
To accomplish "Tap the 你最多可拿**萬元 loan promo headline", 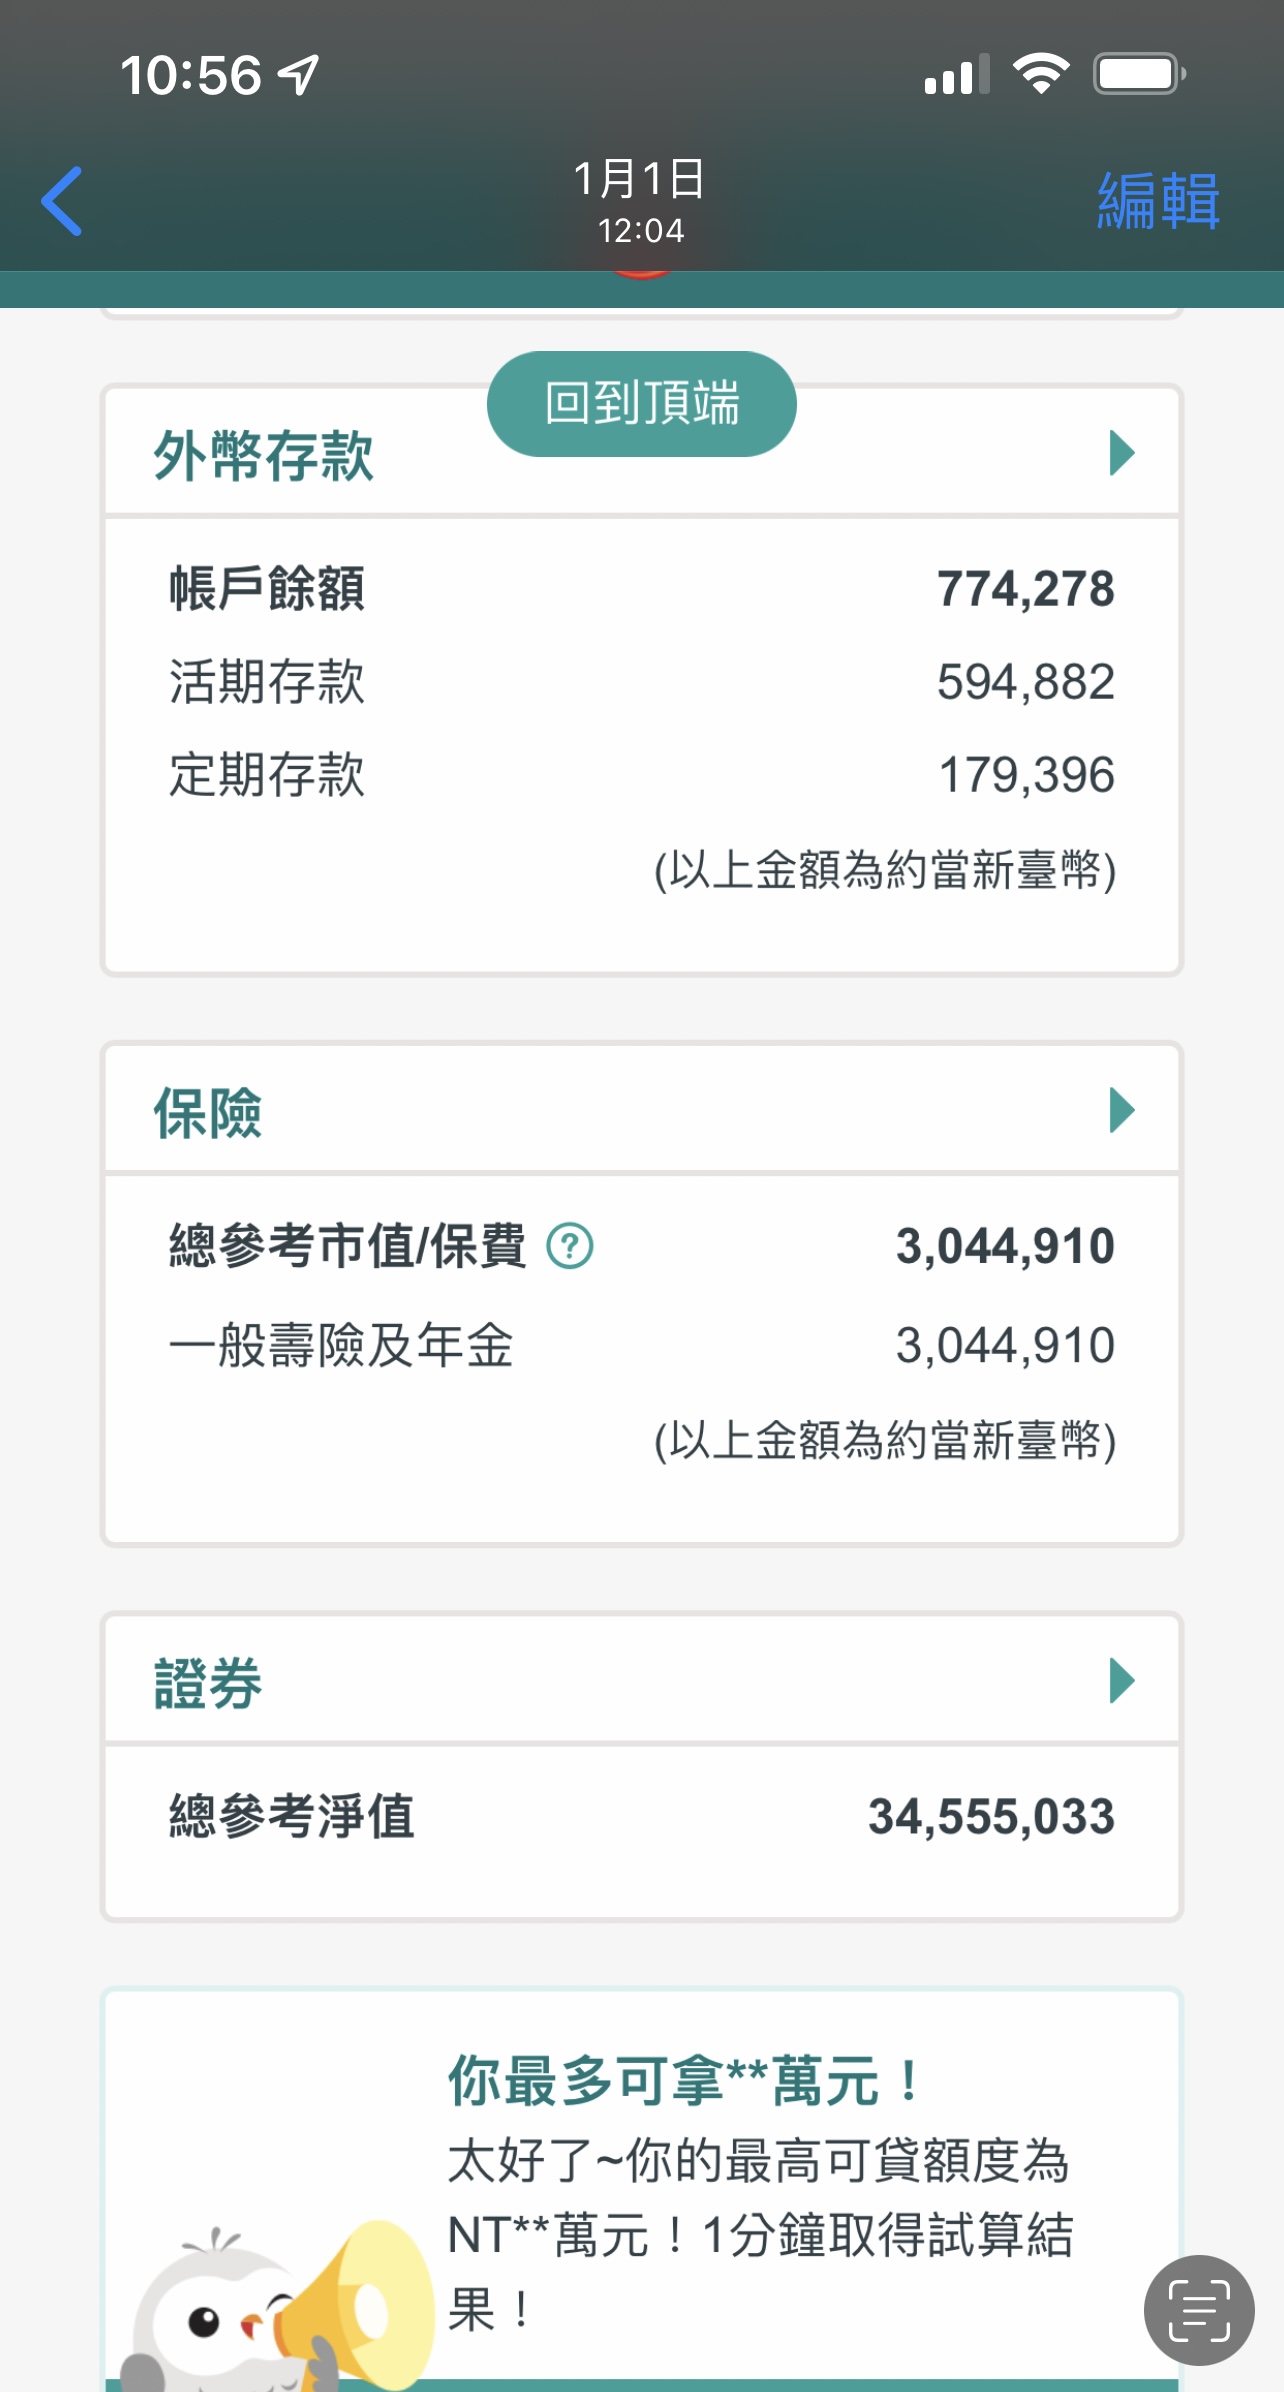I will pyautogui.click(x=685, y=2081).
